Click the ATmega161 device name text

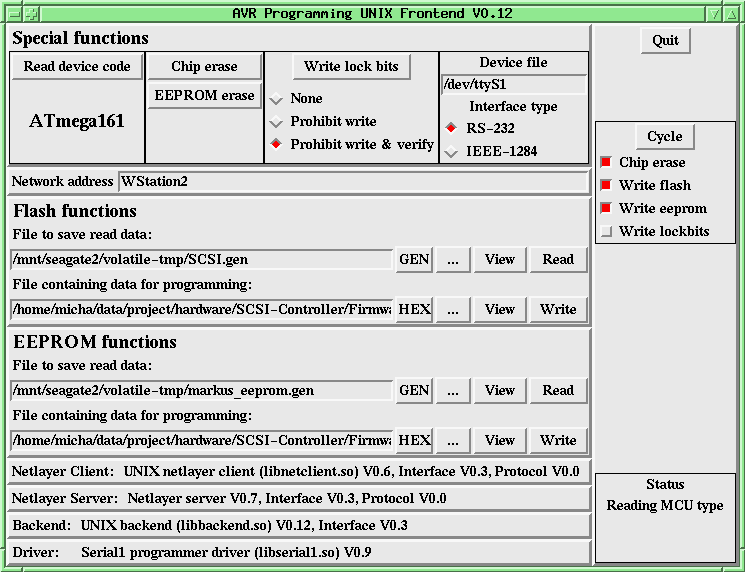(76, 121)
